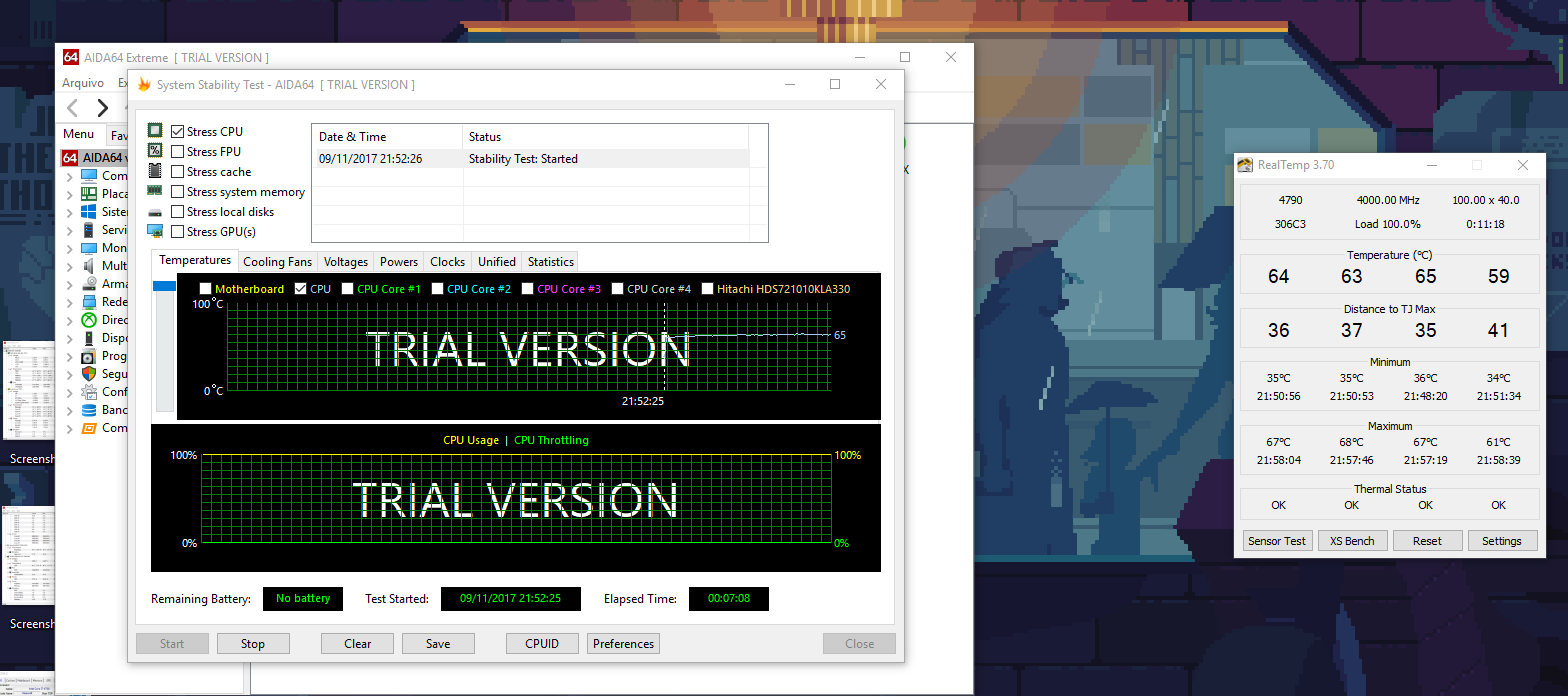Click RealTemp XS Bench button
Screen dimensions: 1568x696
(1352, 541)
